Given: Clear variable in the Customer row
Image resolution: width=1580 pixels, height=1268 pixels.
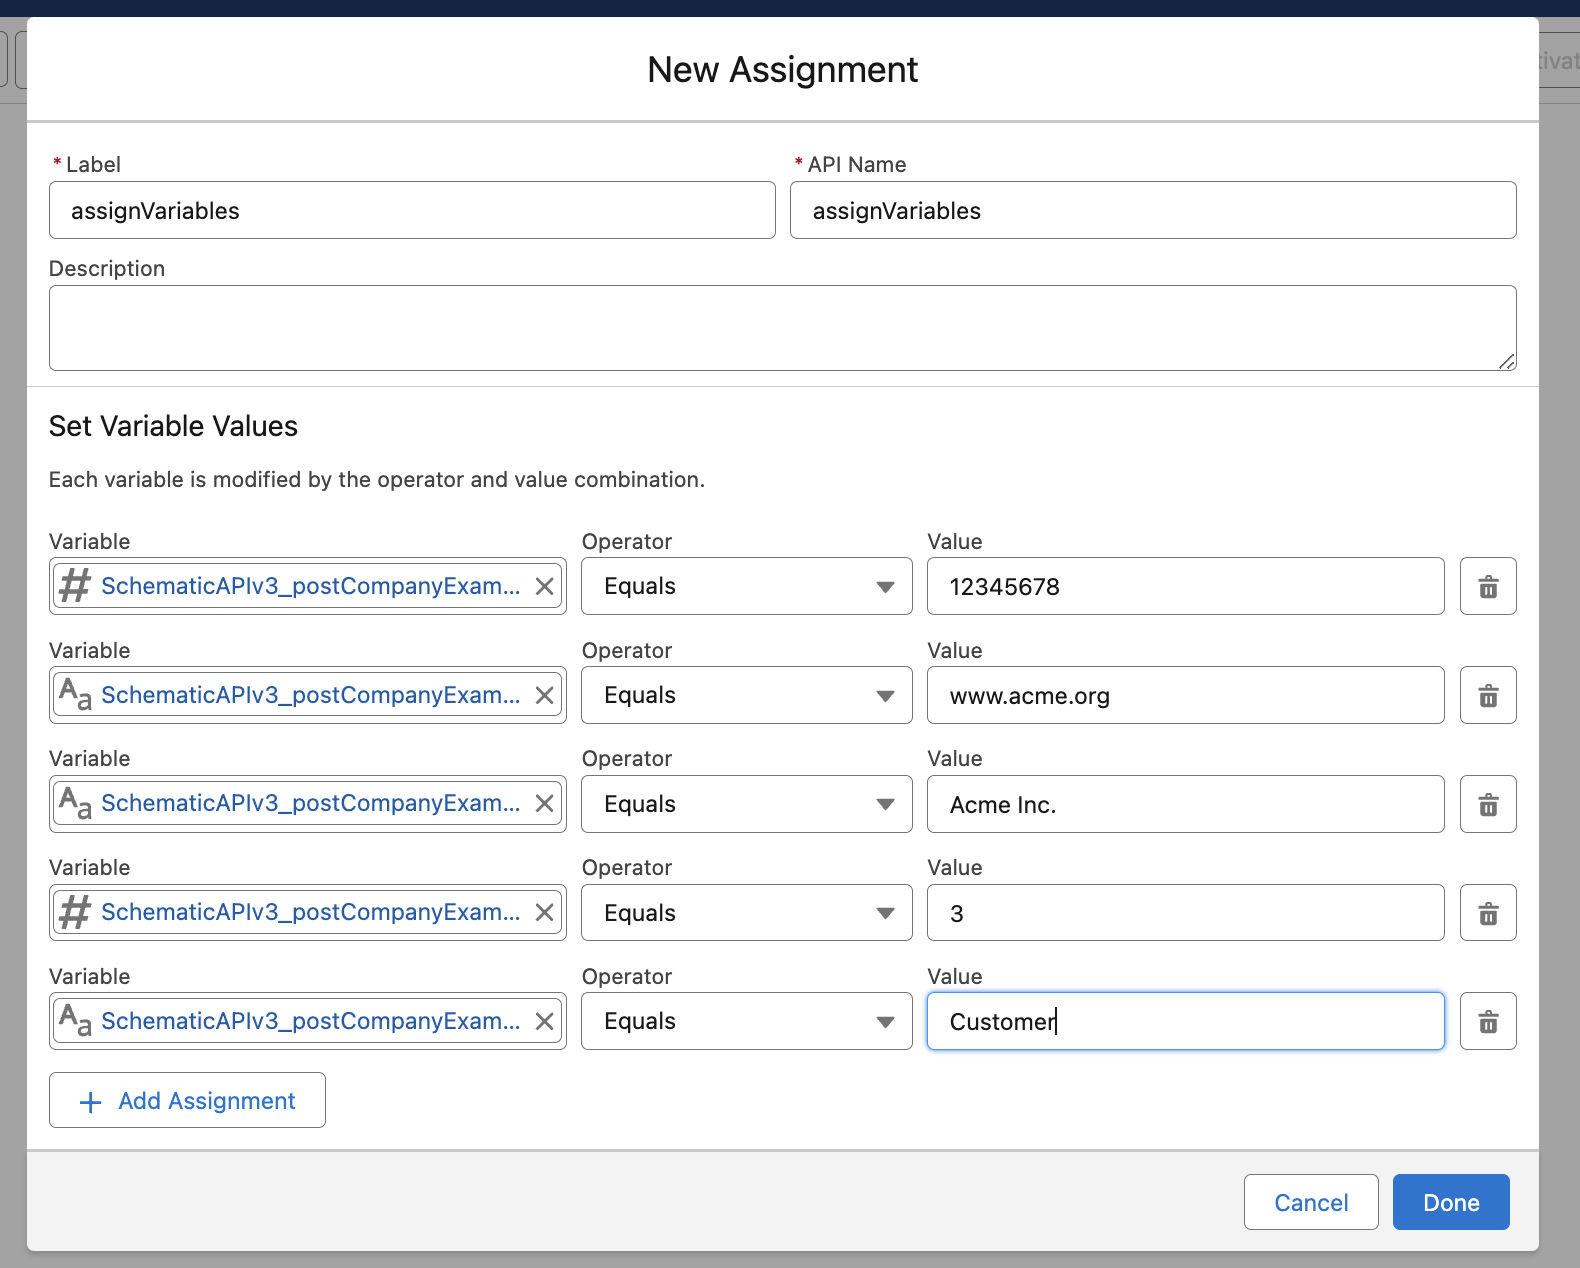Looking at the screenshot, I should click(544, 1021).
